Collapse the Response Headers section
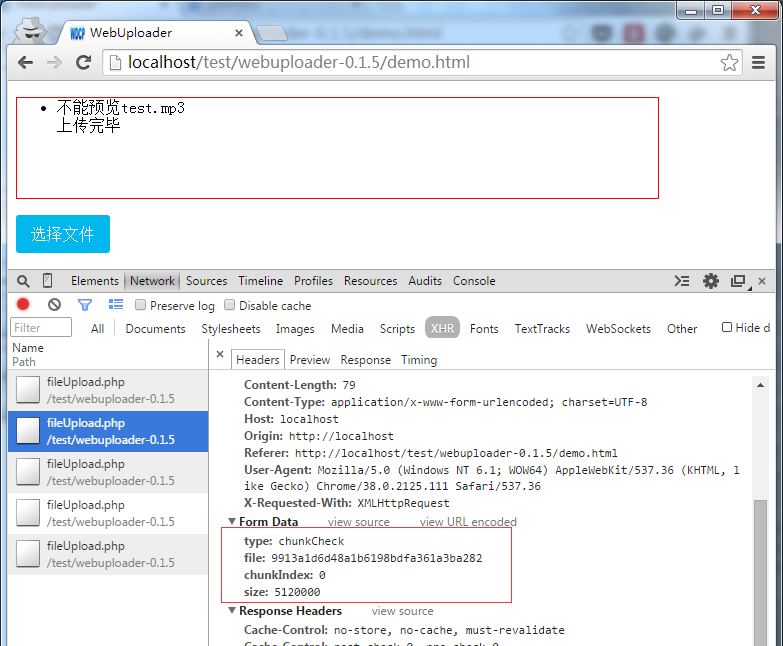This screenshot has width=783, height=646. pos(232,611)
